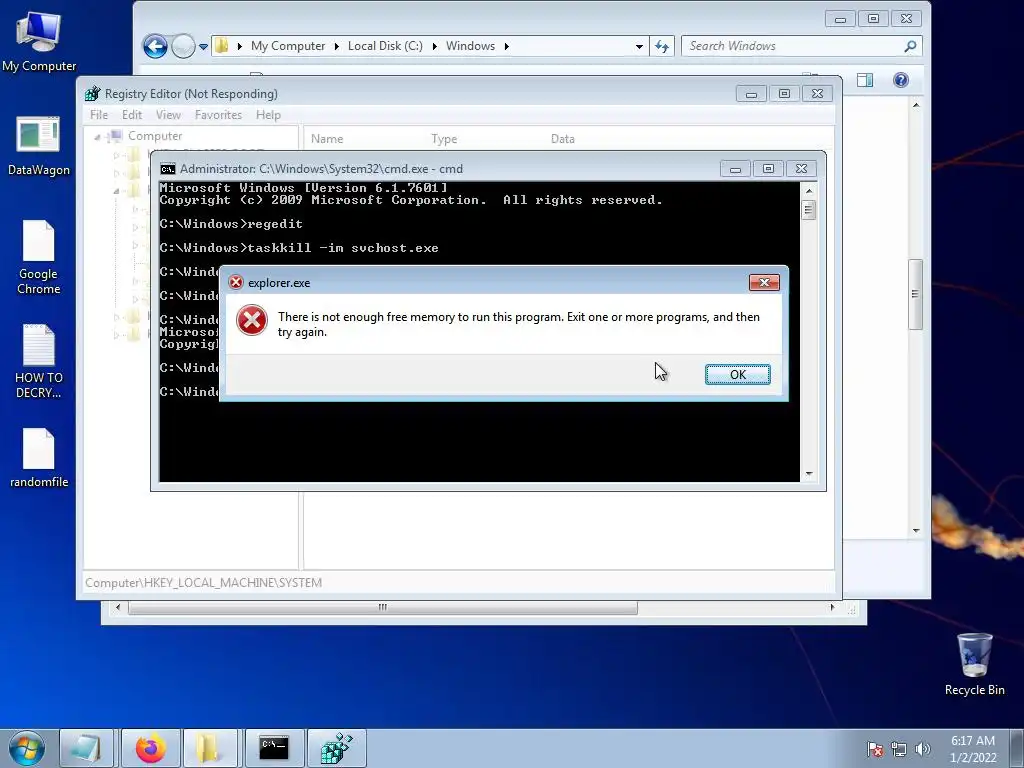Viewport: 1024px width, 768px height.
Task: Expand the arrow after Windows breadcrumb
Action: pyautogui.click(x=506, y=46)
